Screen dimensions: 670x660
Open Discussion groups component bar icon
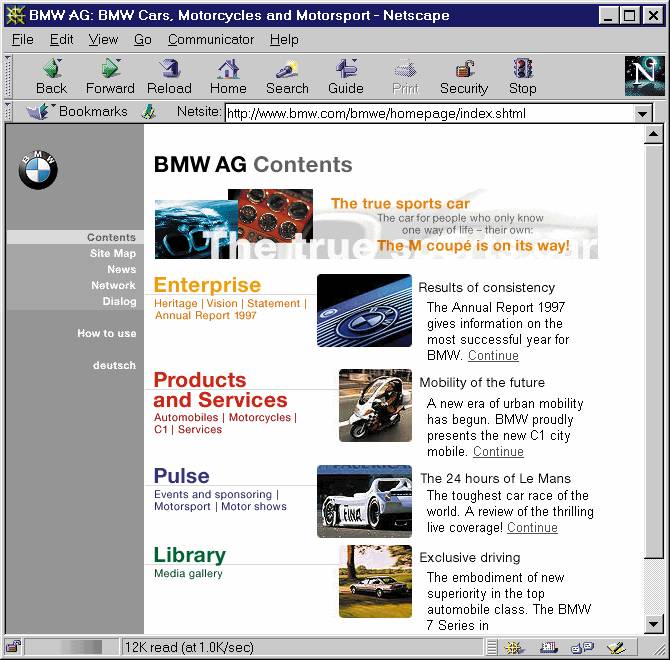pos(582,648)
